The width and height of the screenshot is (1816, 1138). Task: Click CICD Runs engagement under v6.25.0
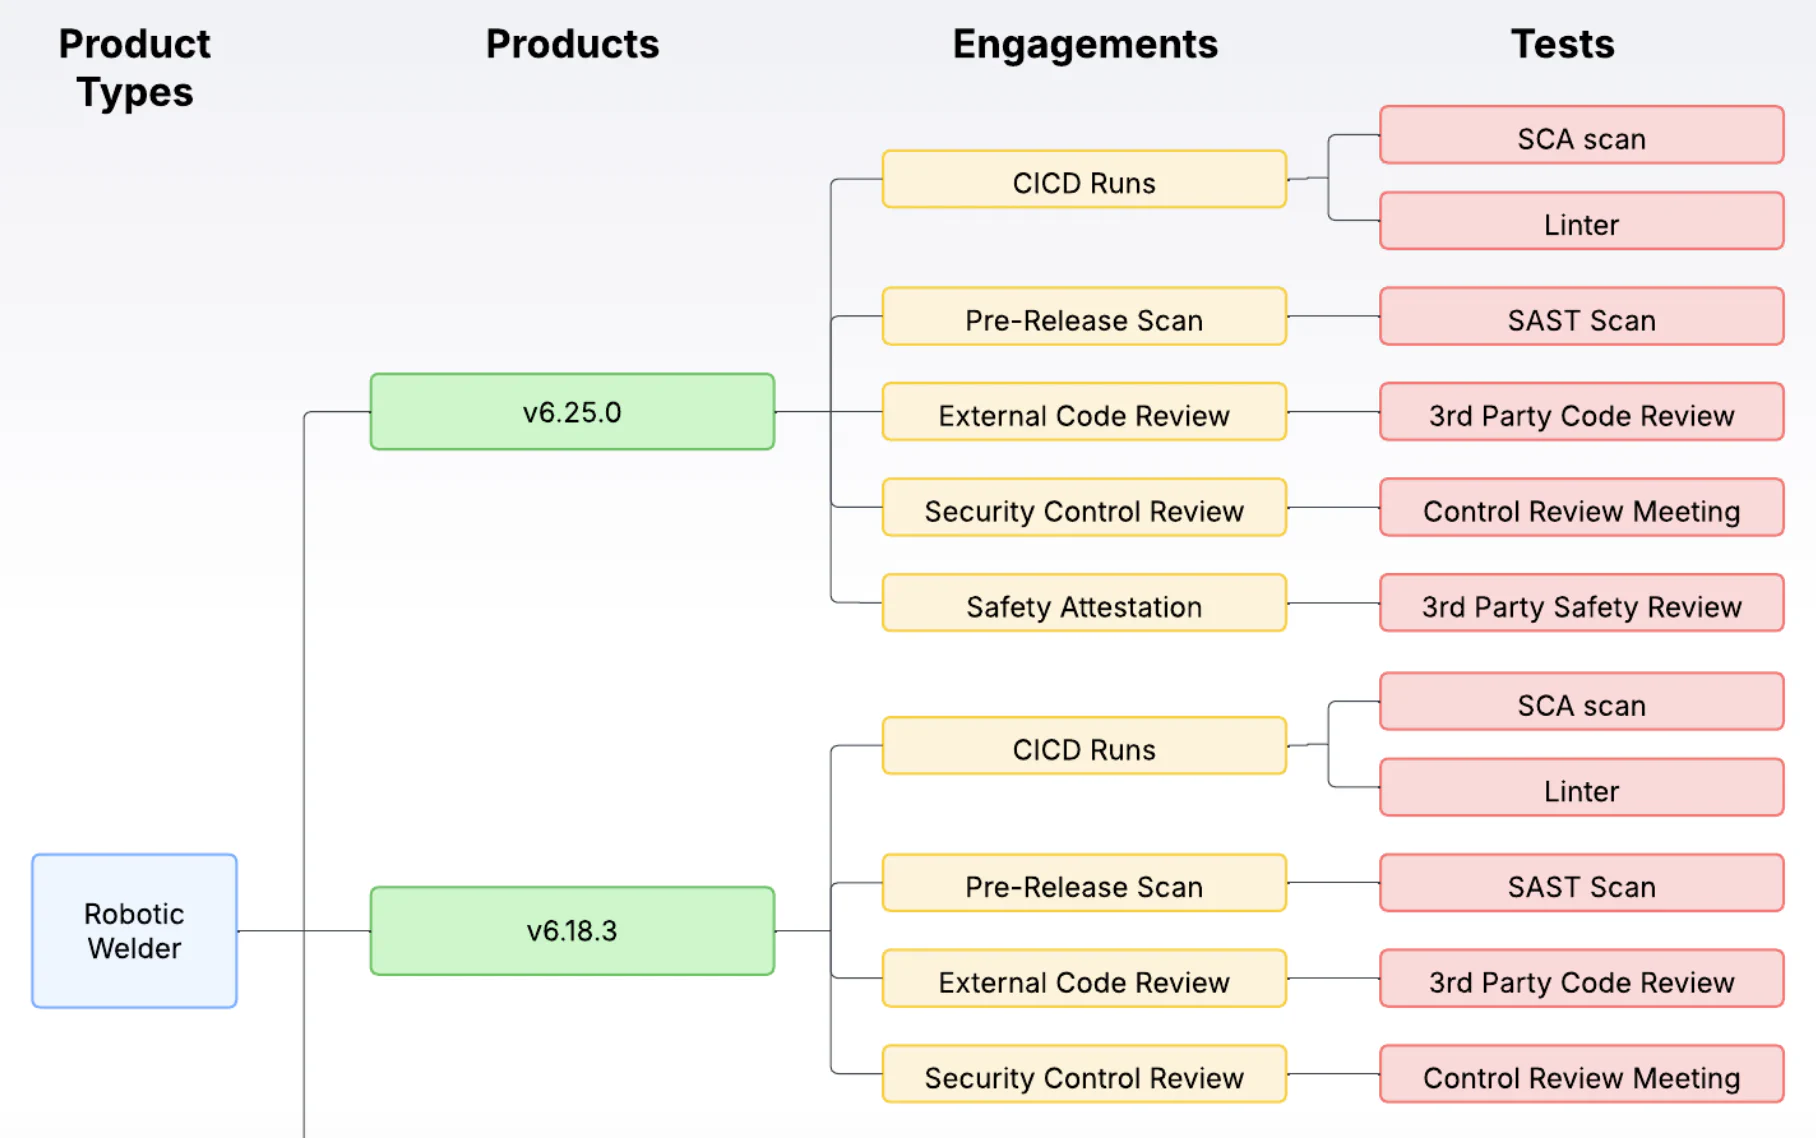(x=1084, y=182)
